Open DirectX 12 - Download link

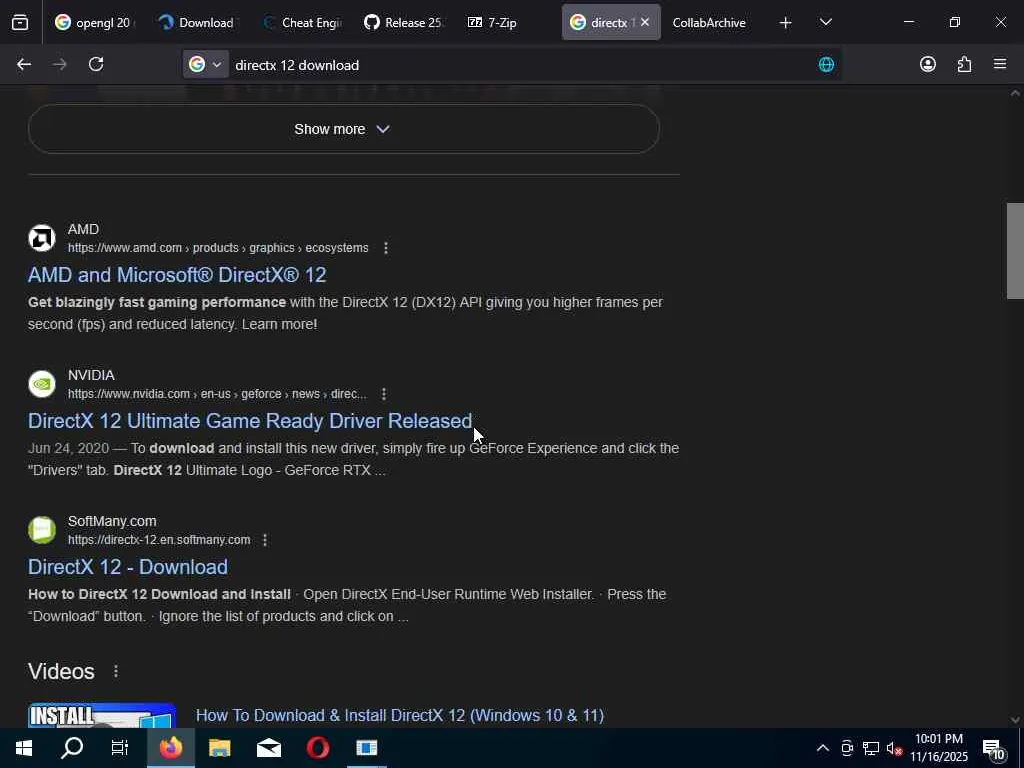coord(128,567)
